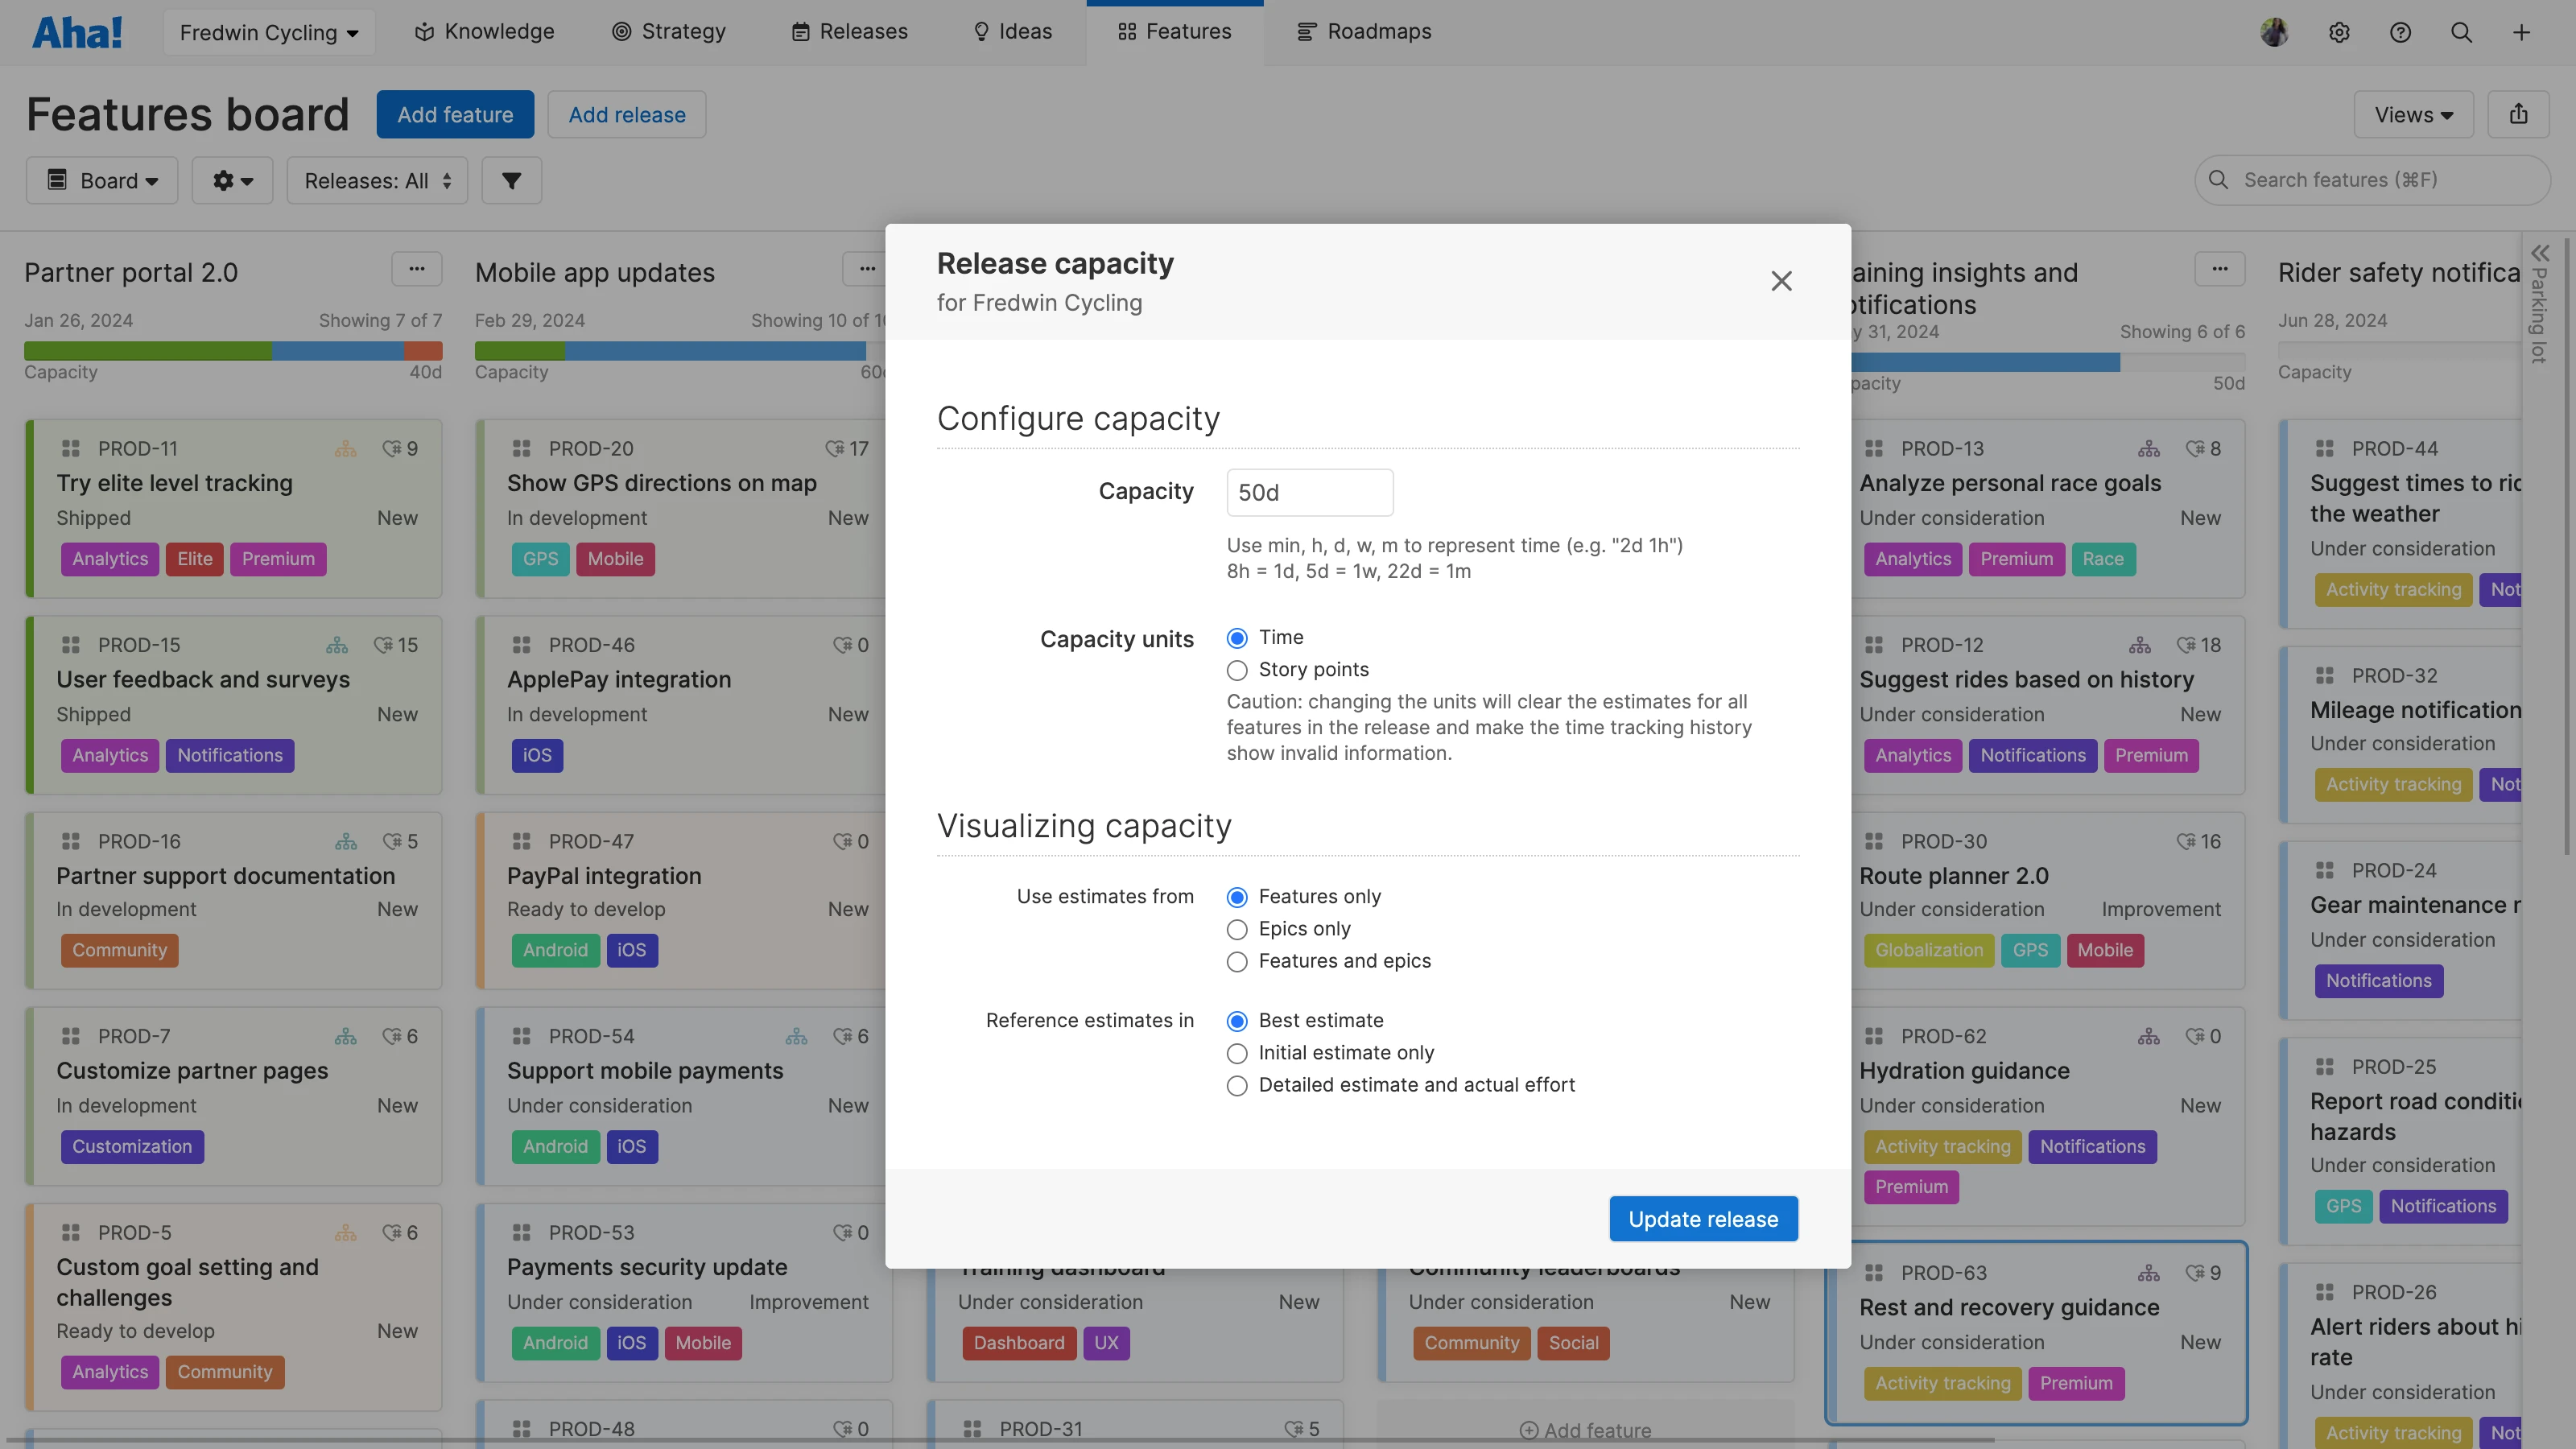Open the Fredwin Cycling workspace dropdown
This screenshot has height=1449, width=2576.
coord(268,31)
